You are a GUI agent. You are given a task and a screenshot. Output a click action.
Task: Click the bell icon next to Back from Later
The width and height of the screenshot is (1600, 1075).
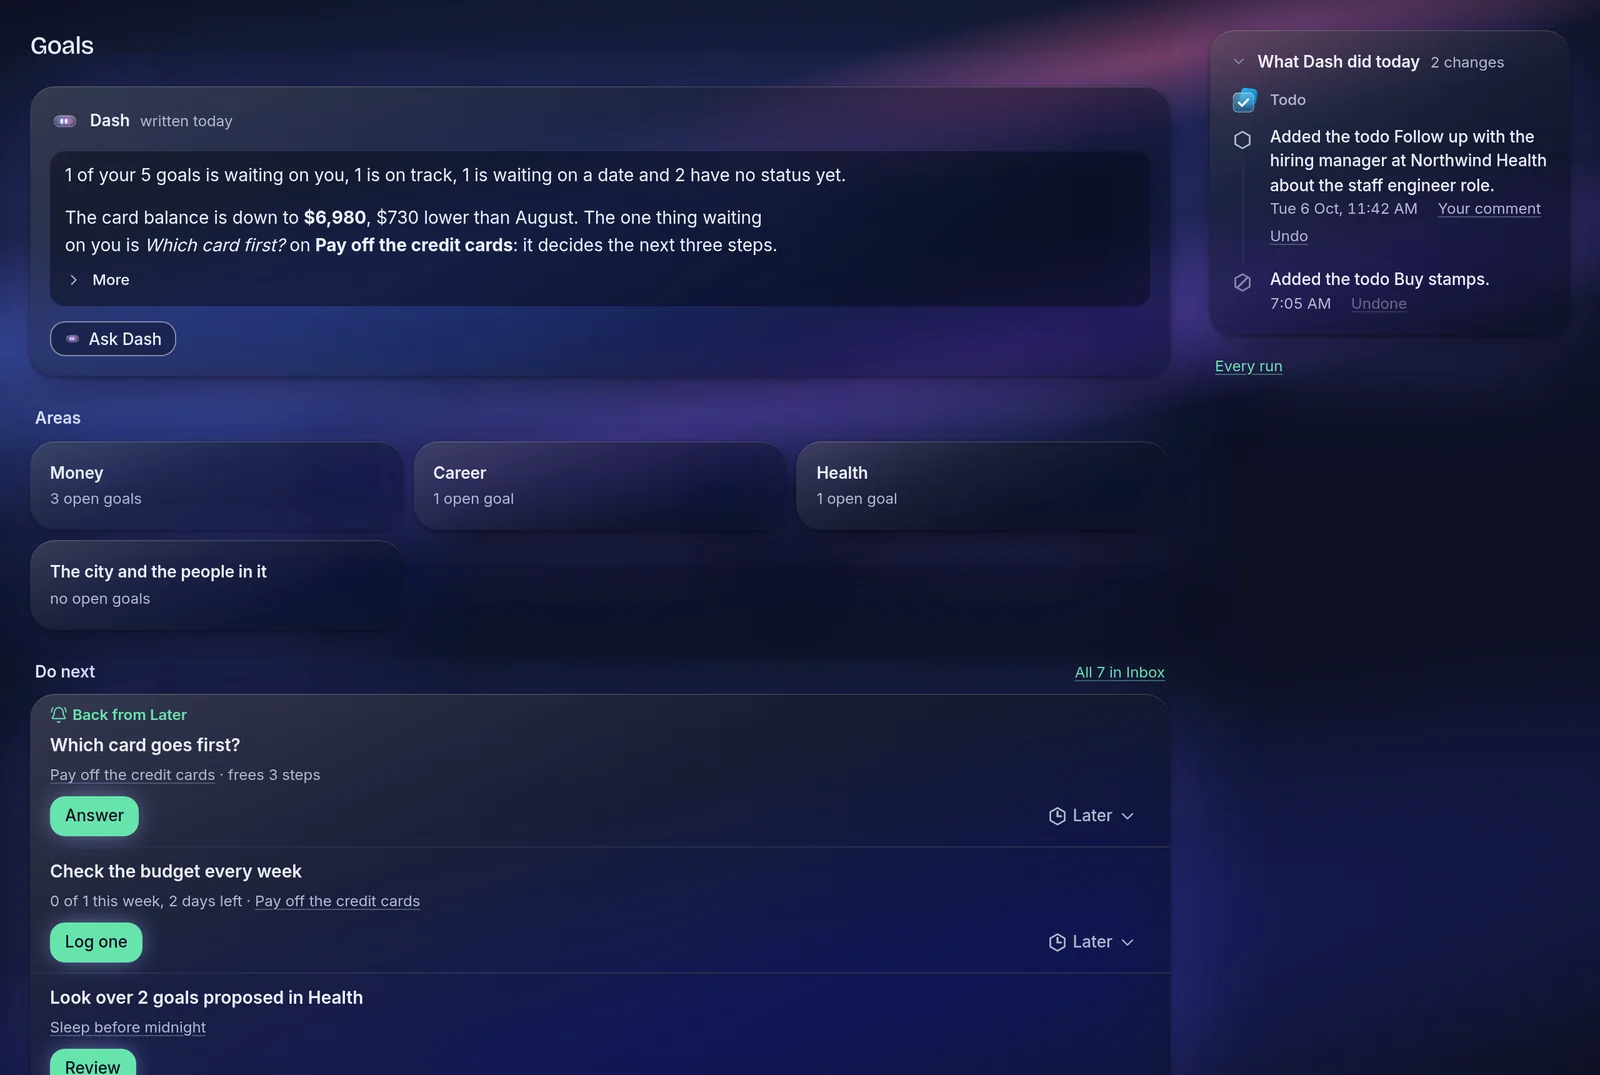(x=59, y=714)
